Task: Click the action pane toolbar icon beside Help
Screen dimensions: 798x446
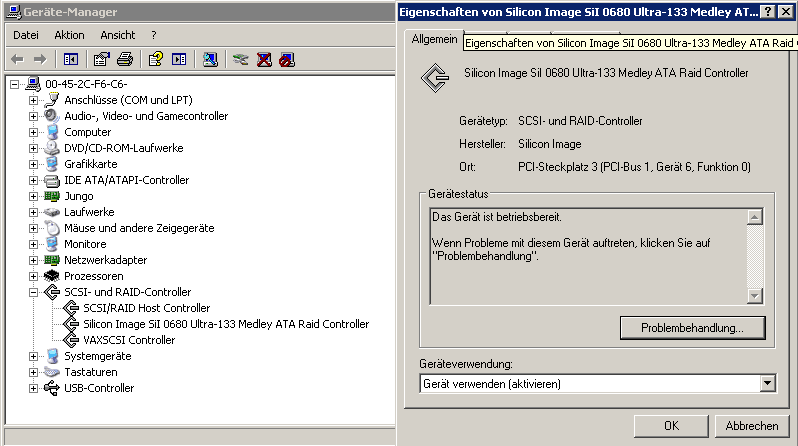Action: 179,60
